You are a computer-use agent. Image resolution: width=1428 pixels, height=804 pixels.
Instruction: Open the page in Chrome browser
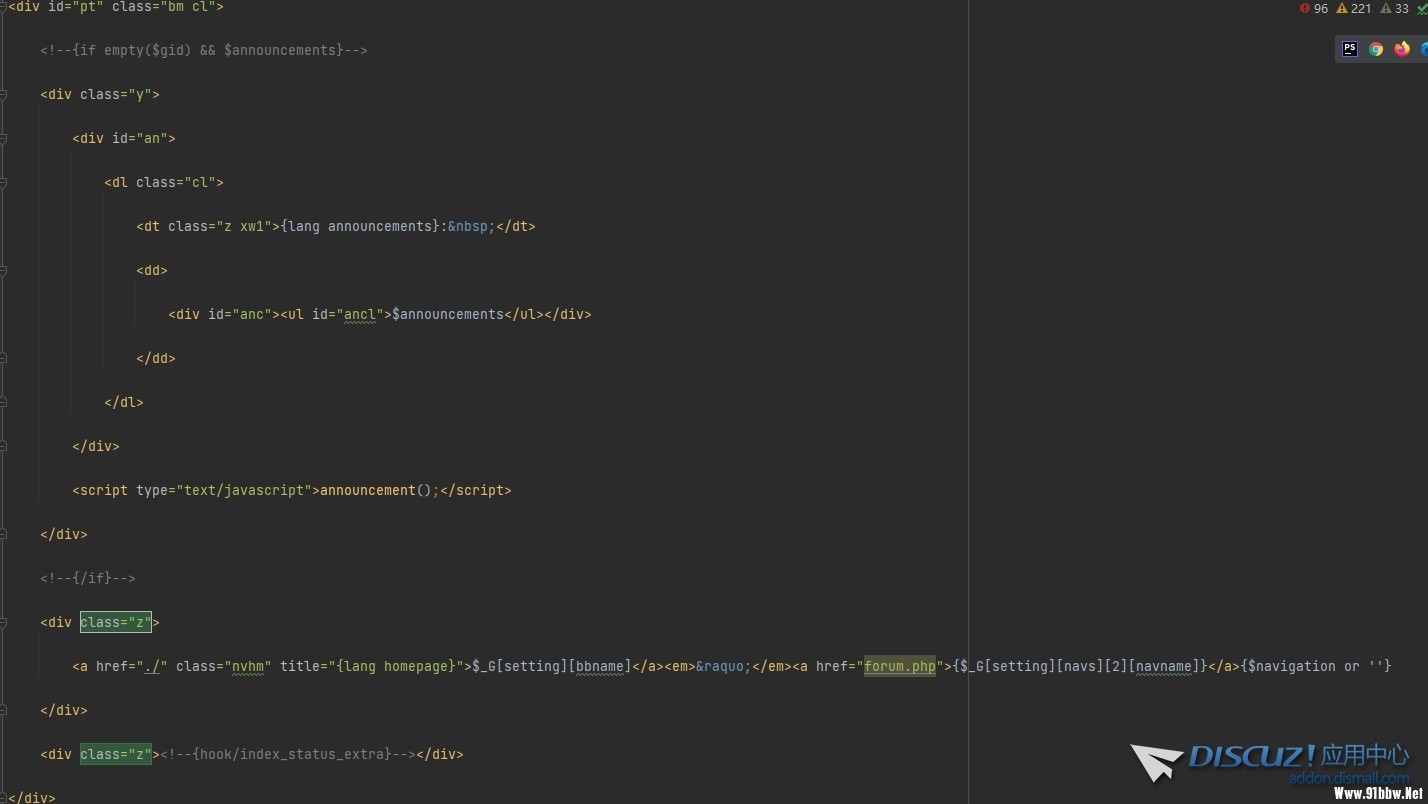(1376, 49)
